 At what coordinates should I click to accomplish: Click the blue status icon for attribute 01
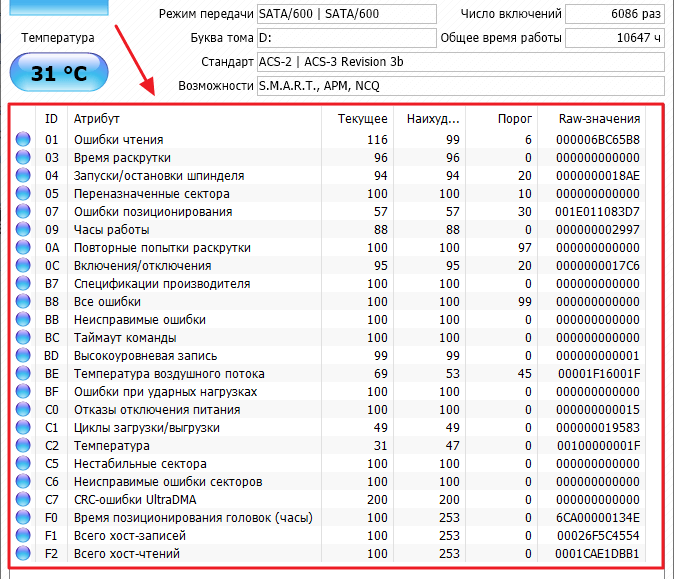23,140
